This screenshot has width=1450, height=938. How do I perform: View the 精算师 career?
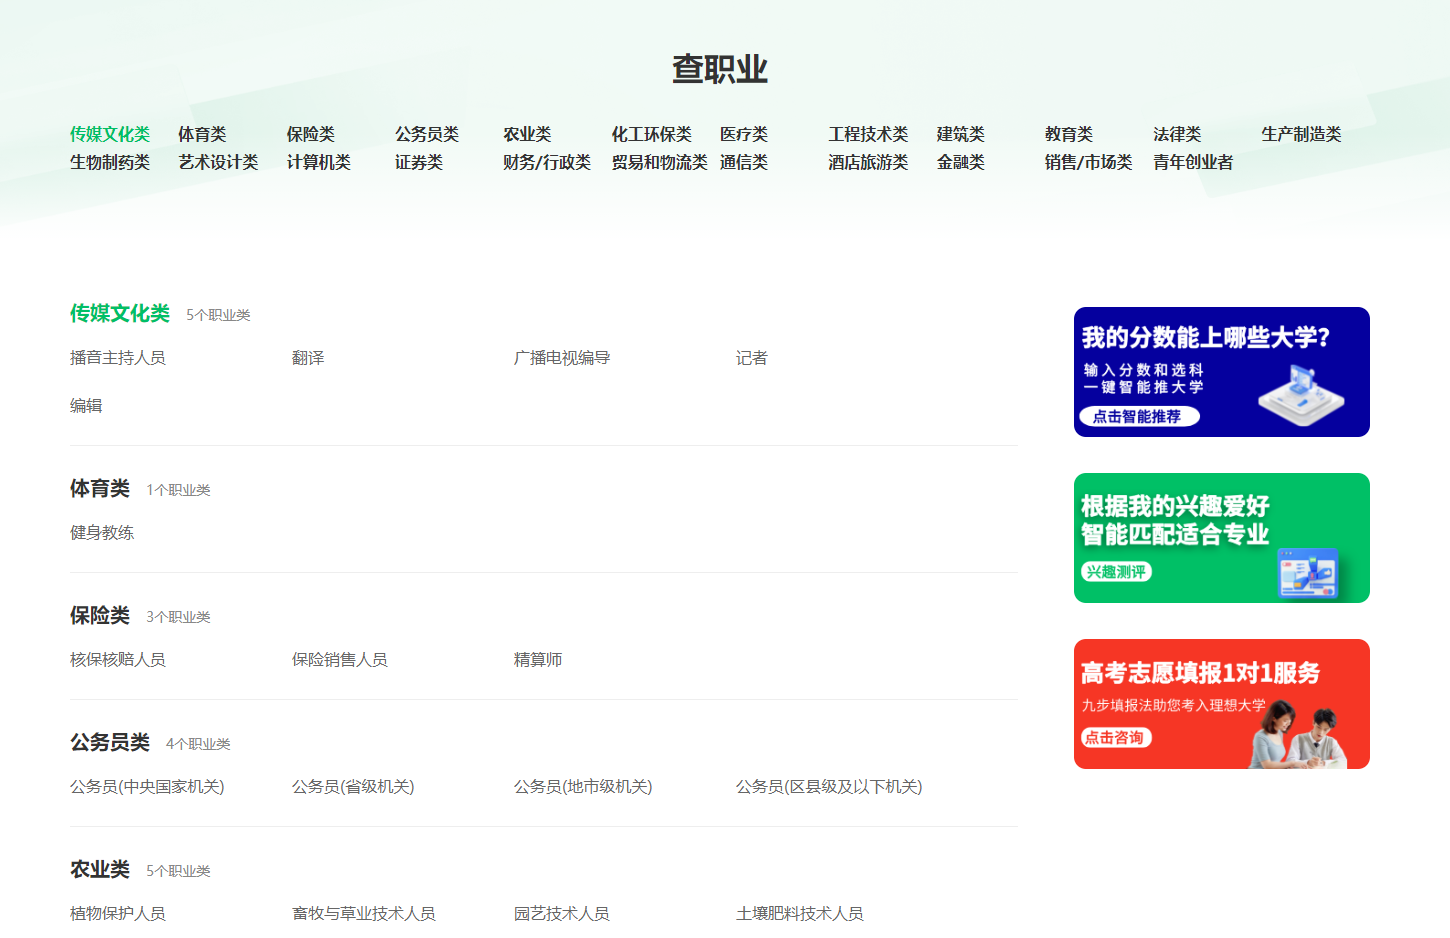(538, 660)
